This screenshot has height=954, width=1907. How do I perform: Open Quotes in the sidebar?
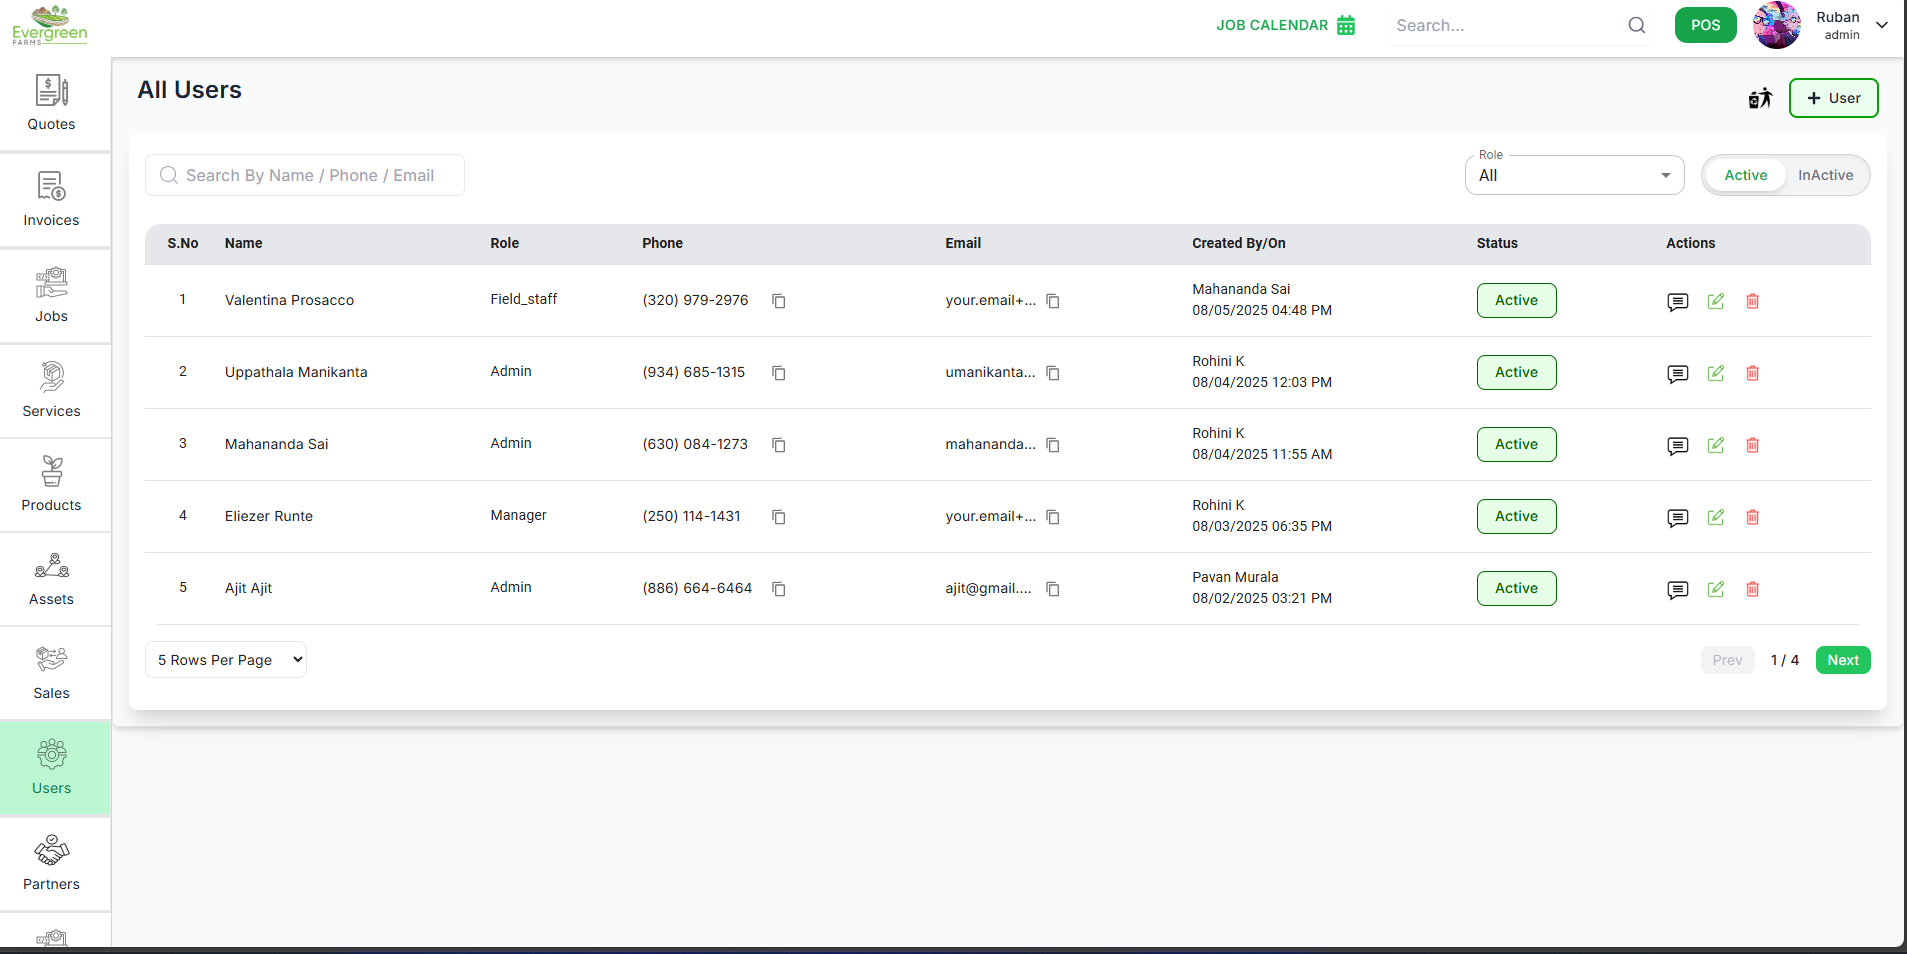coord(52,104)
